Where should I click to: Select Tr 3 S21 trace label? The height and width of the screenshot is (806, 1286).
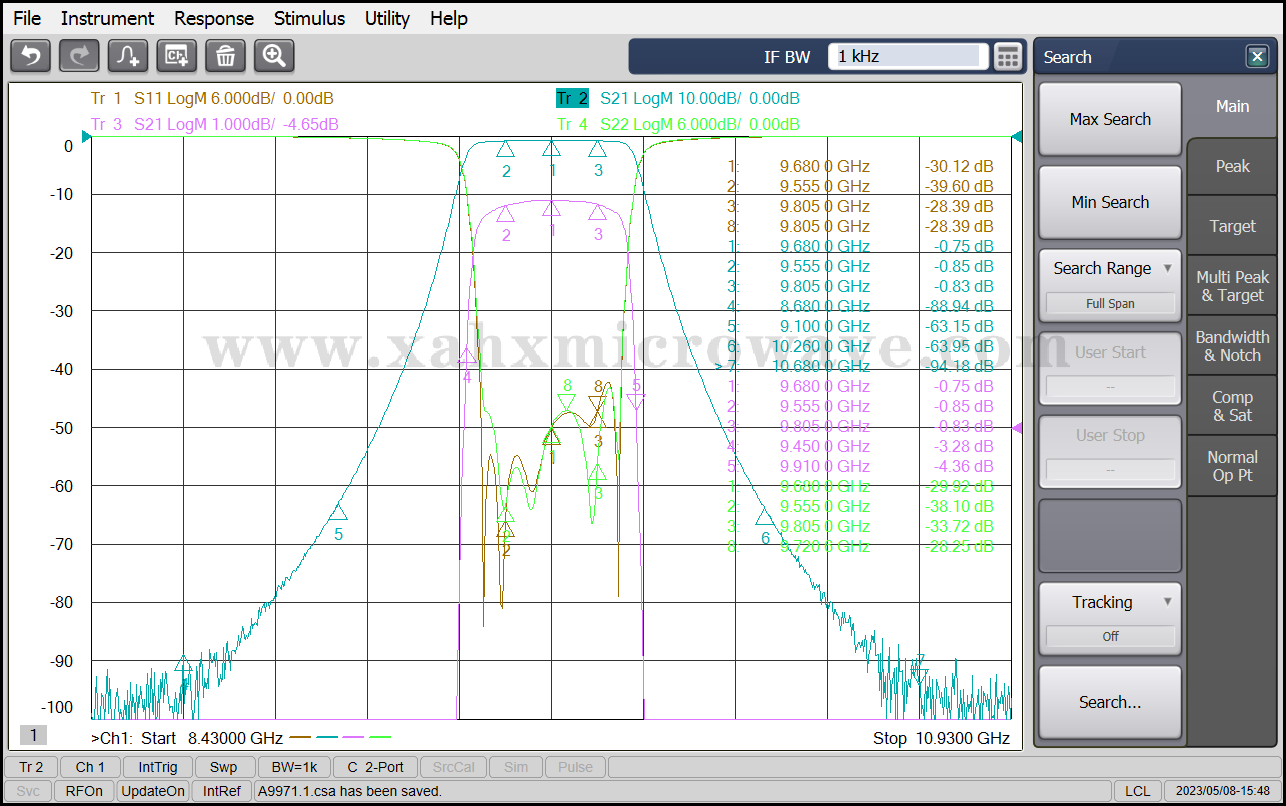tap(214, 124)
